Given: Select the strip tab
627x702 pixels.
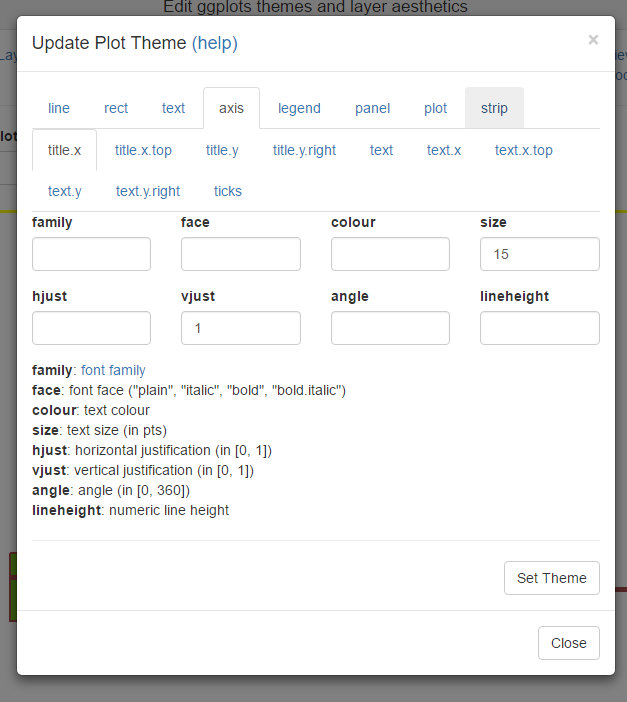Looking at the screenshot, I should 494,108.
